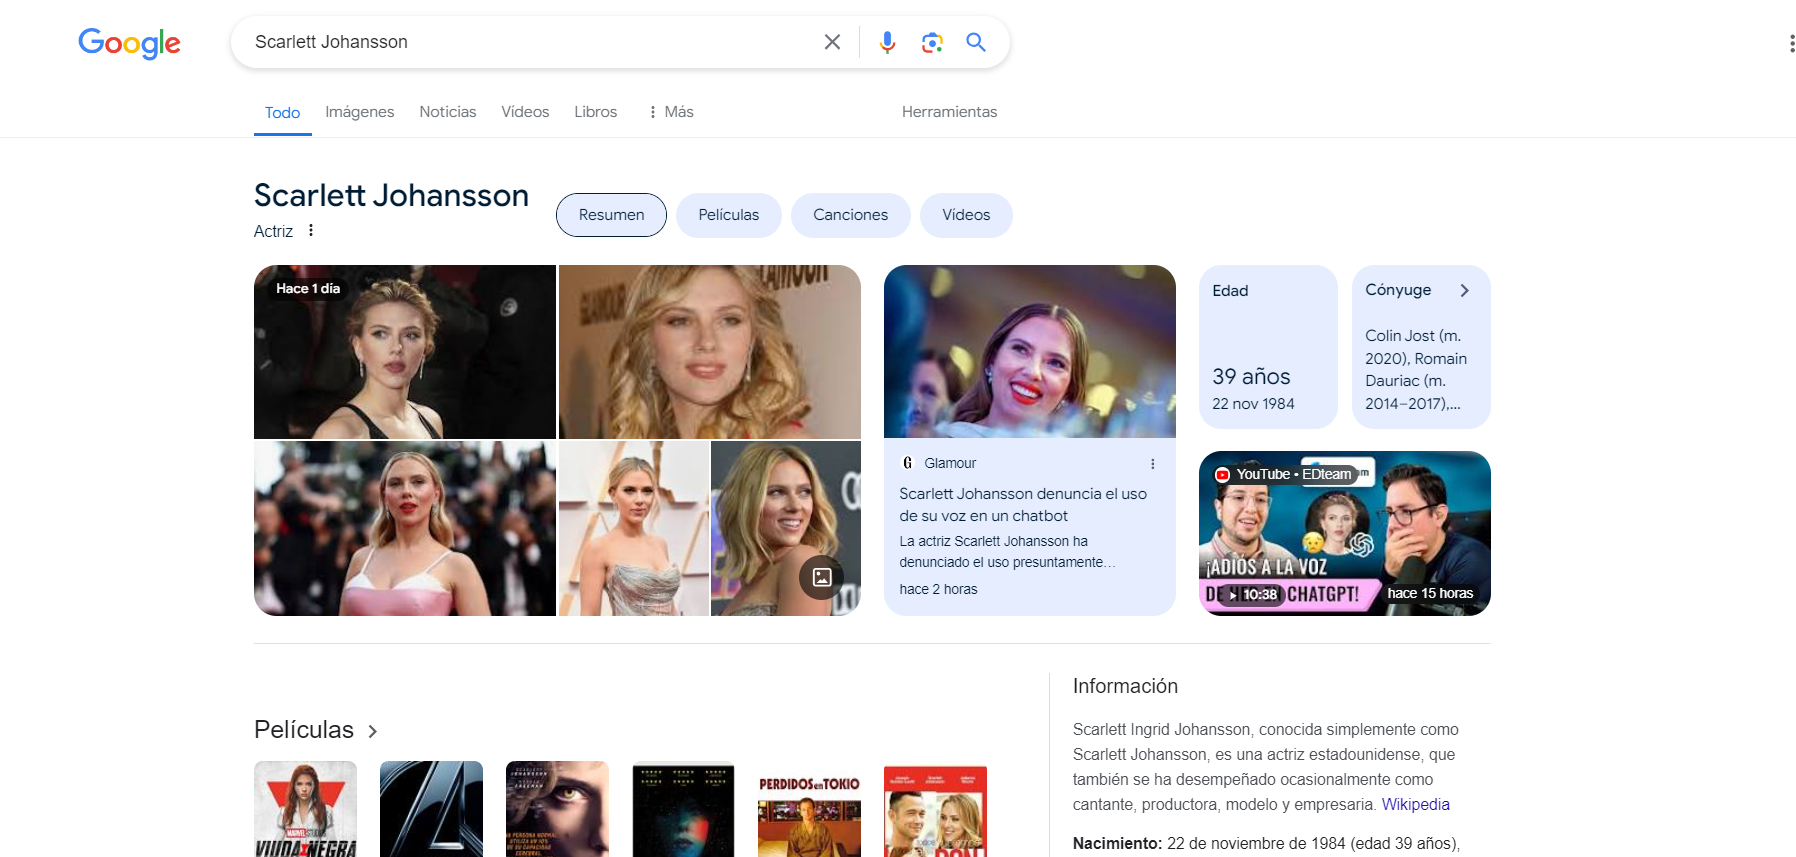Open the Glamour news card image

(1029, 351)
